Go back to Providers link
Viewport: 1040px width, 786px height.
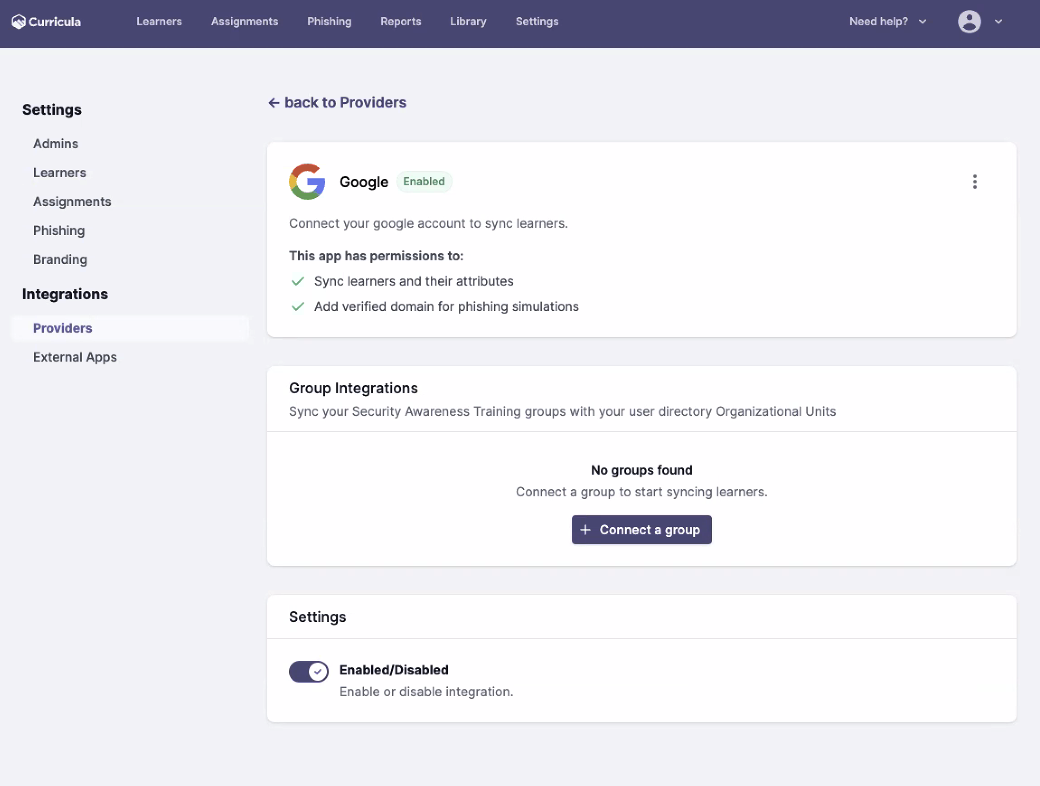click(x=337, y=103)
